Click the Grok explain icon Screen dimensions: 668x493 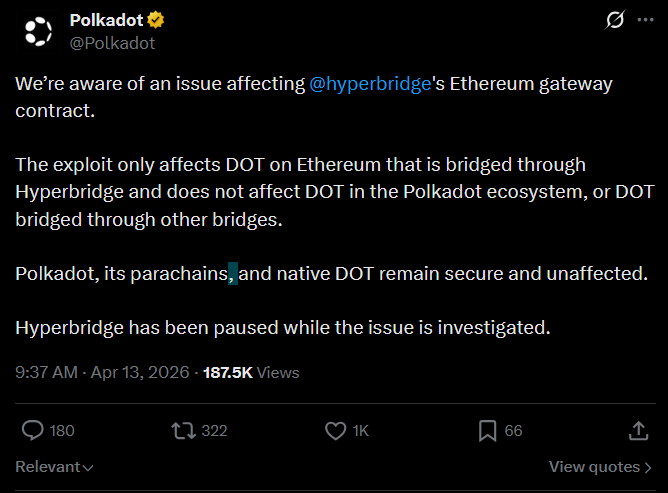[615, 20]
